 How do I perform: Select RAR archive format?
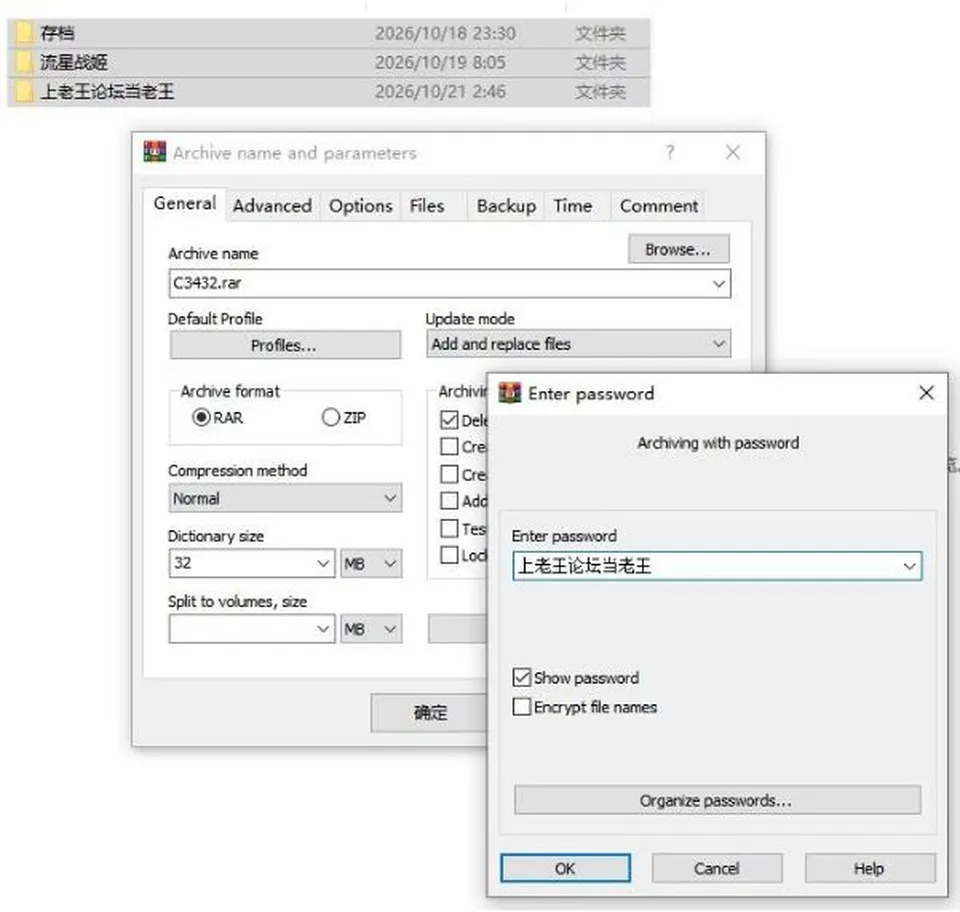tap(201, 417)
